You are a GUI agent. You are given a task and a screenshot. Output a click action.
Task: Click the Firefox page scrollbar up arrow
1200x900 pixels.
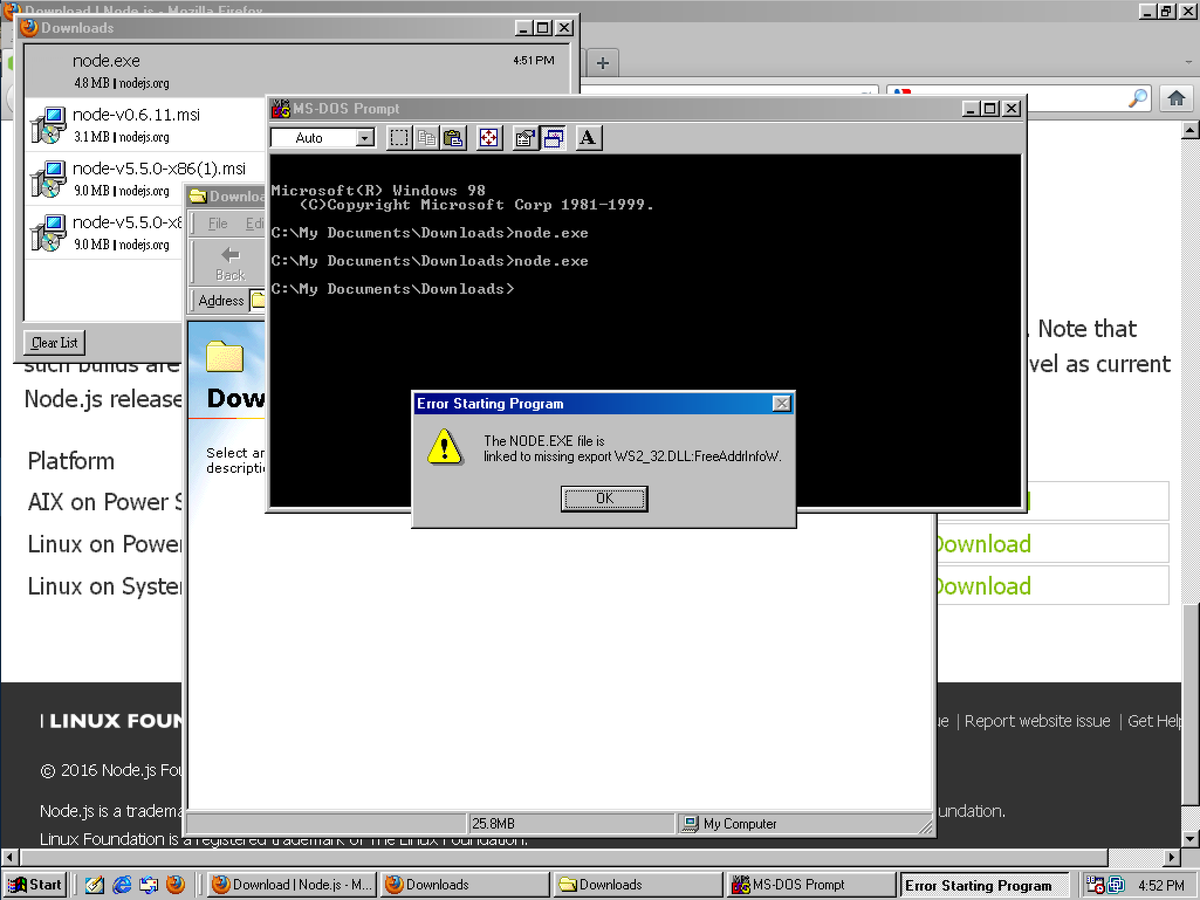[x=1190, y=130]
